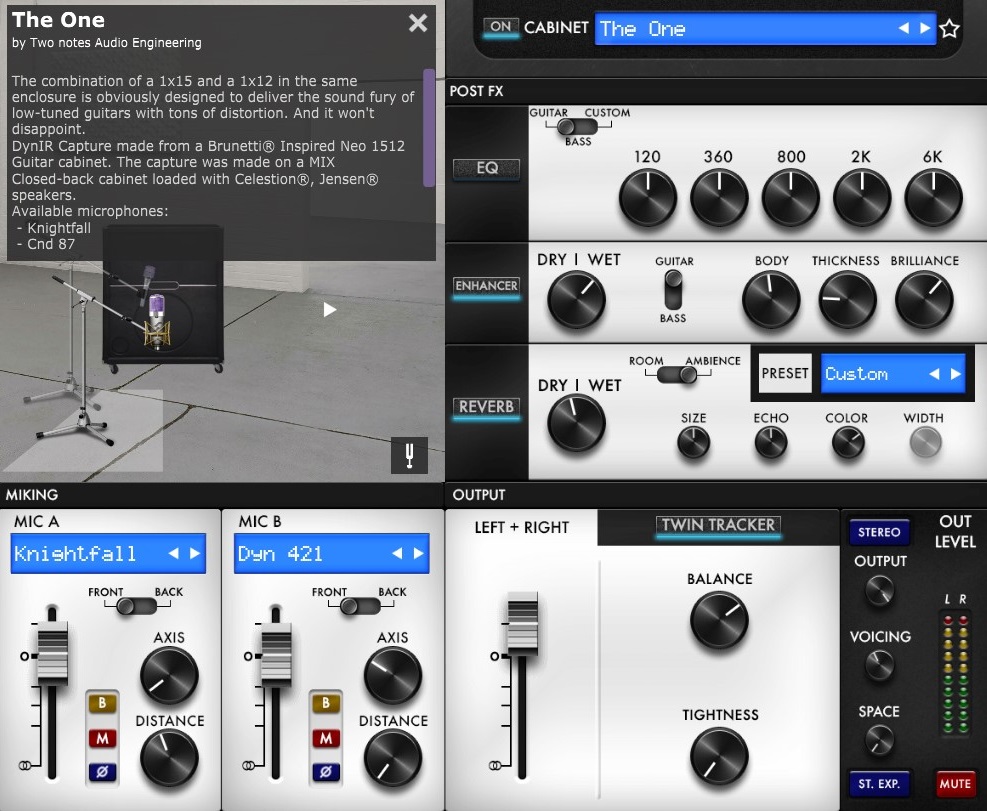This screenshot has height=811, width=987.
Task: Flip MIC B Front/Back switch
Action: tap(360, 606)
